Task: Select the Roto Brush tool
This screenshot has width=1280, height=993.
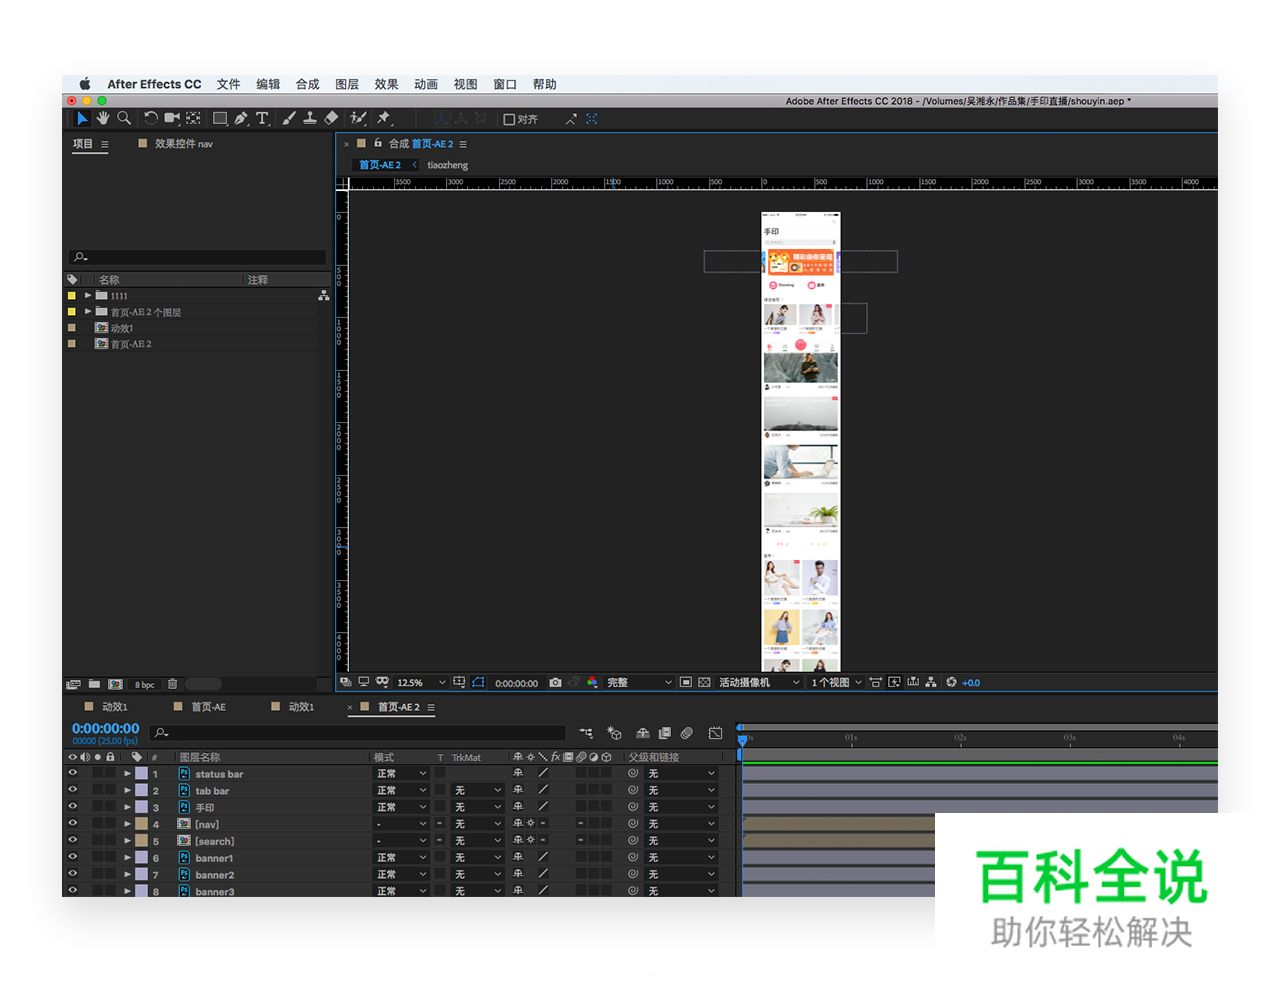Action: 358,118
